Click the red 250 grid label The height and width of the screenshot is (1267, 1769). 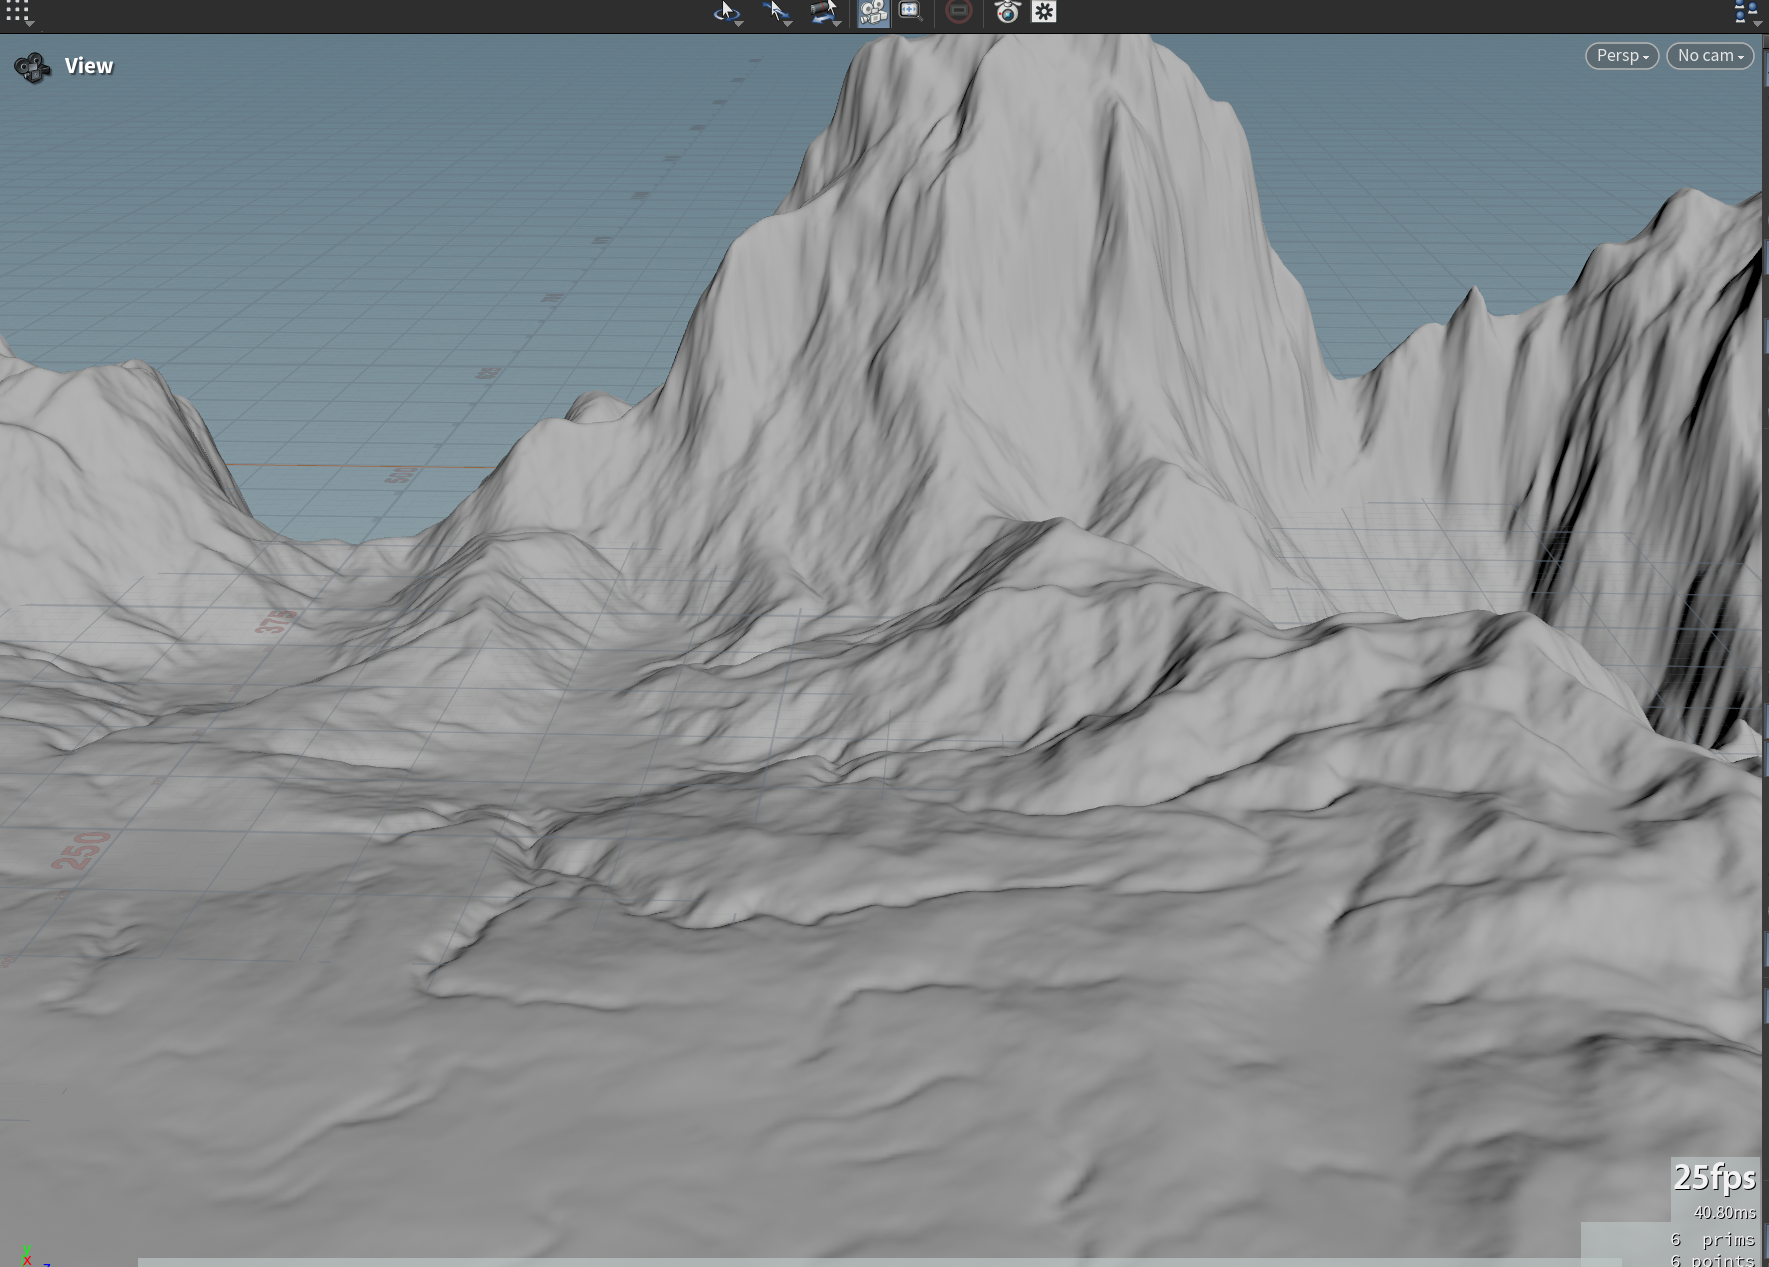tap(80, 851)
